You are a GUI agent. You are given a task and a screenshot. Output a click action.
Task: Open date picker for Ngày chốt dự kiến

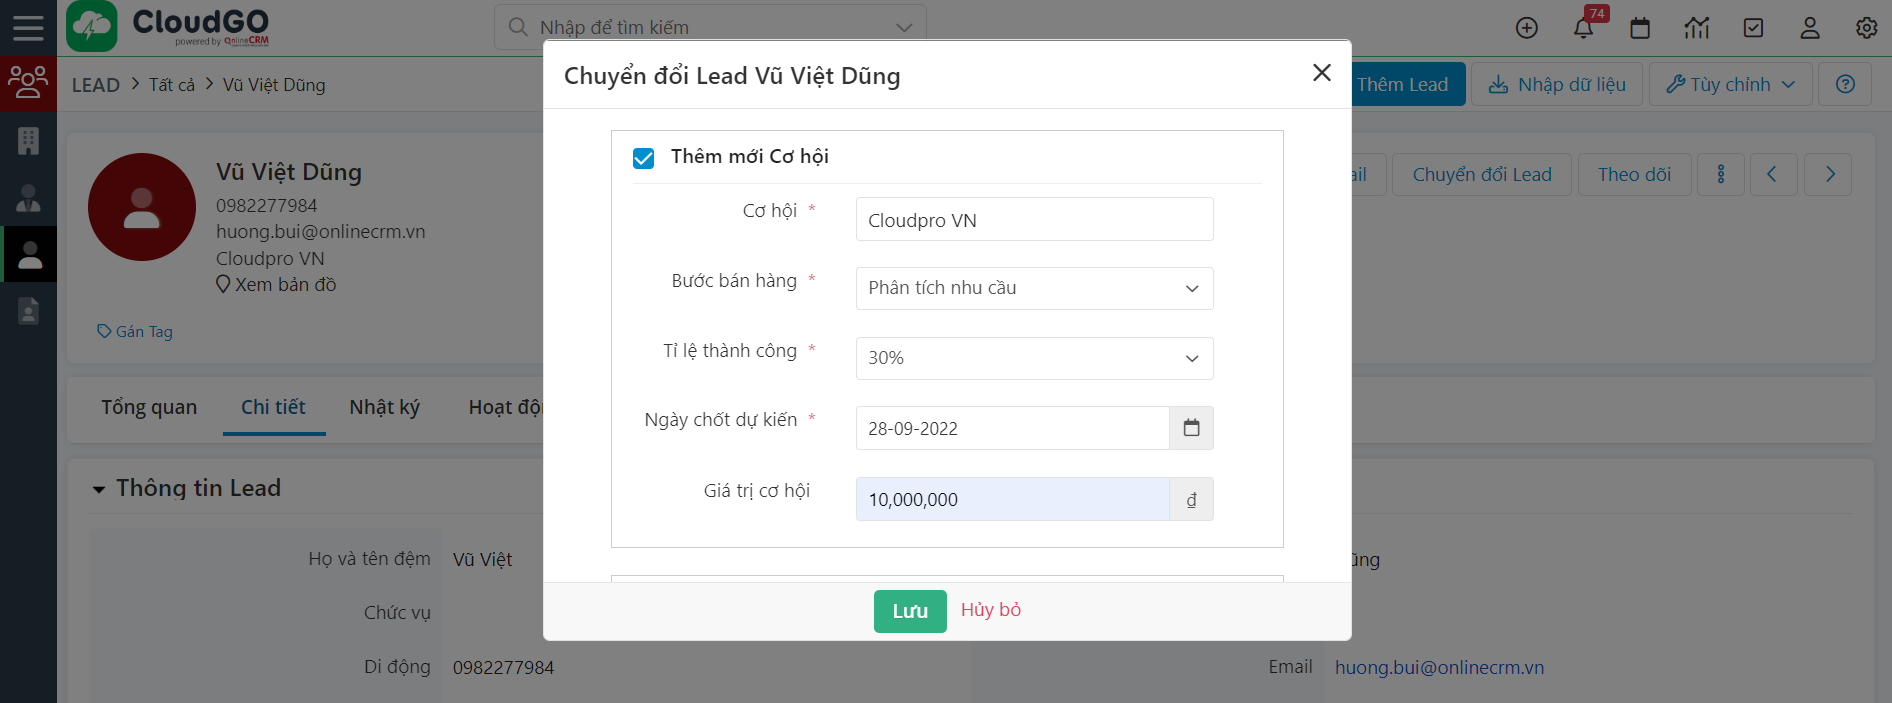tap(1191, 428)
